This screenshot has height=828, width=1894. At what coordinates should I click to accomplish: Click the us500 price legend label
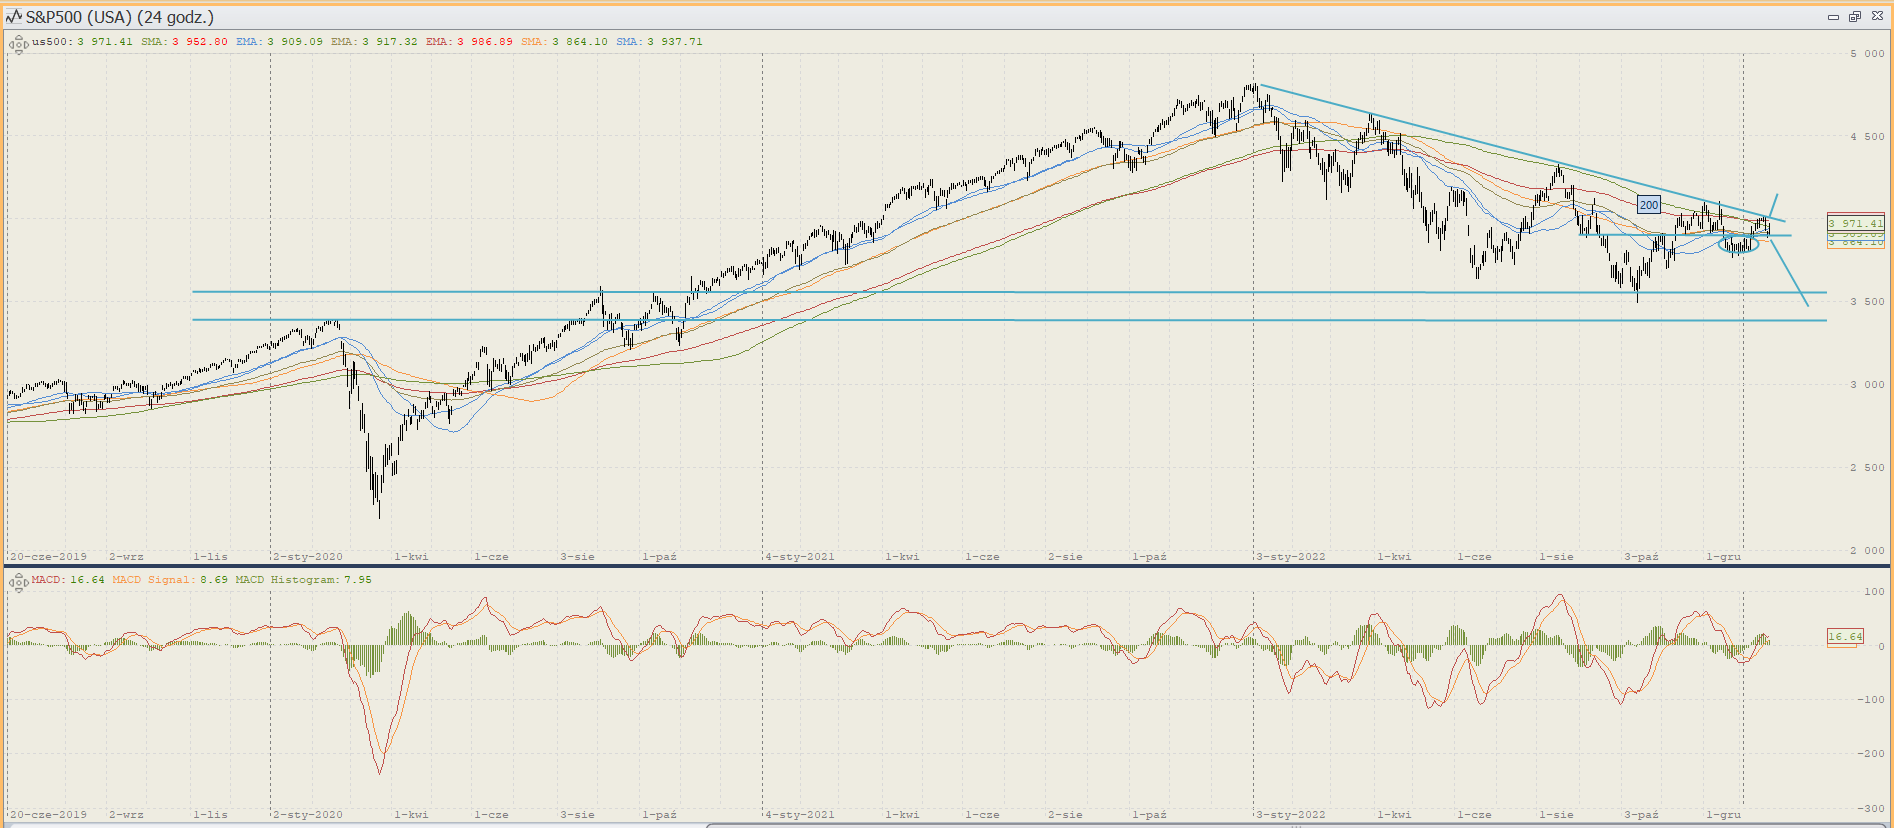pos(82,42)
